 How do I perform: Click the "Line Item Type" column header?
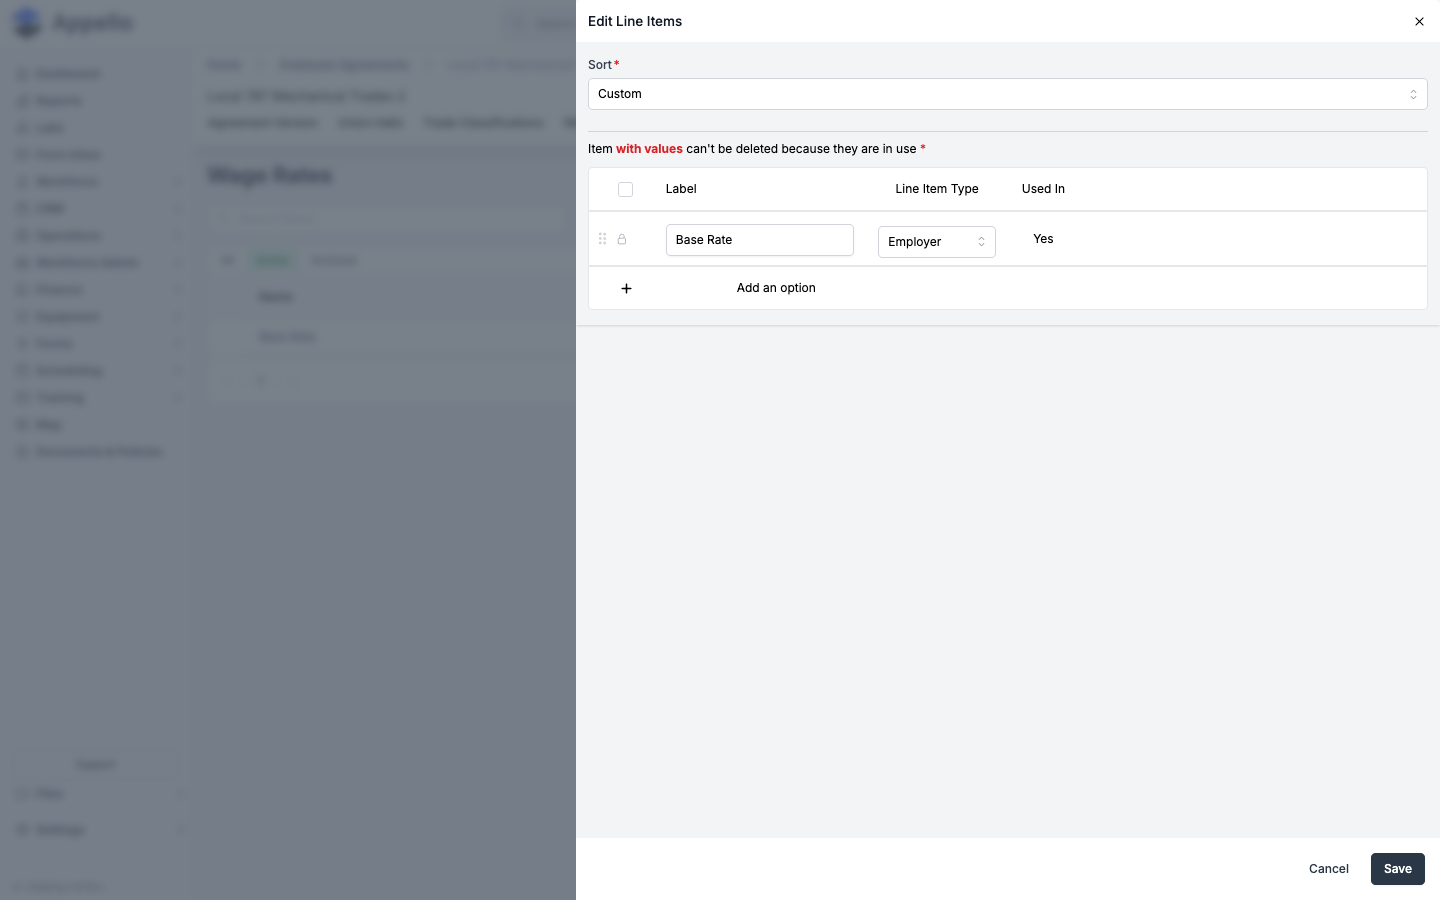pos(937,189)
